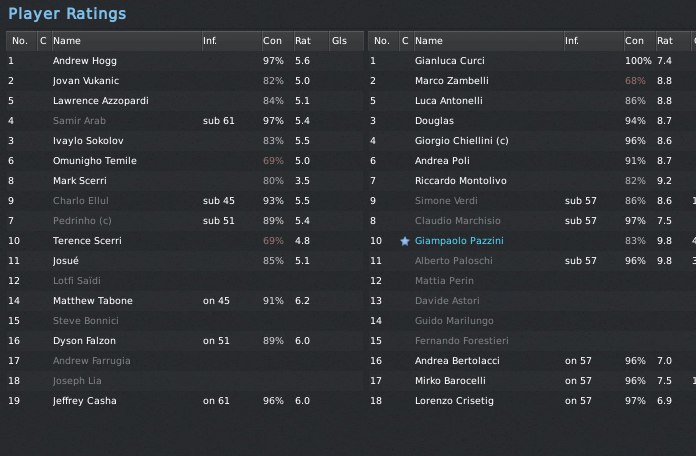Click the Player Ratings panel title
The width and height of the screenshot is (696, 456).
click(x=67, y=14)
